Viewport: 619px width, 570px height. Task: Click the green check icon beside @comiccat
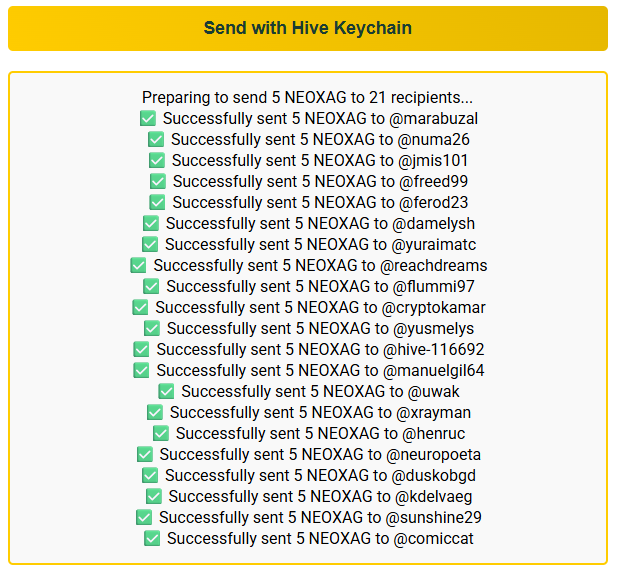click(x=152, y=538)
